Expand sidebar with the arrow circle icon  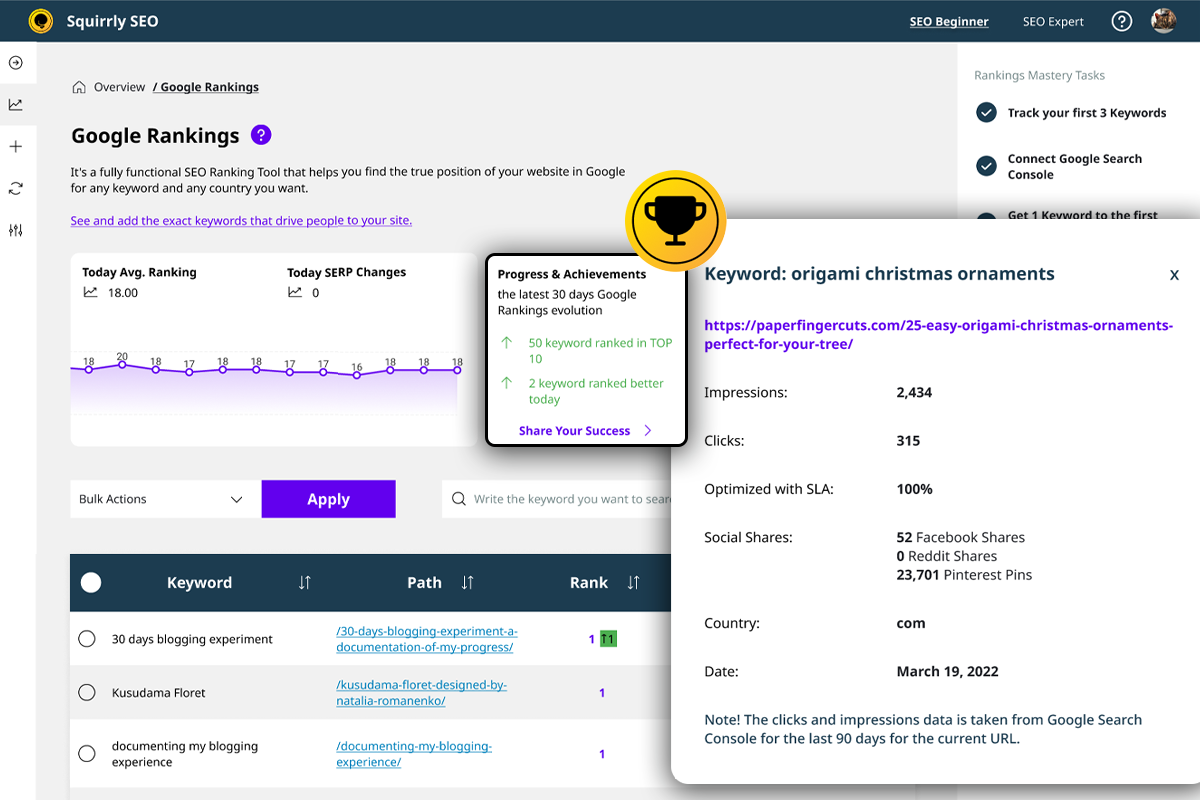16,63
